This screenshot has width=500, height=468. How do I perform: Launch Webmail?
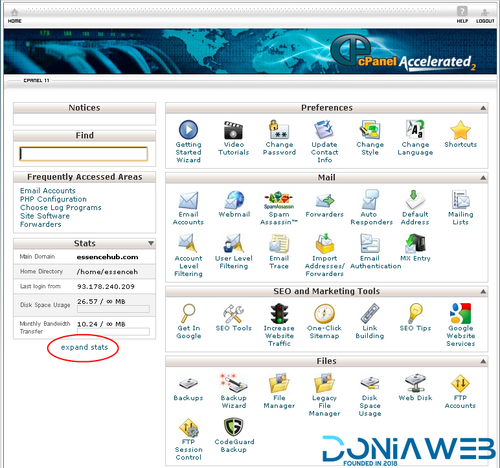tap(234, 204)
